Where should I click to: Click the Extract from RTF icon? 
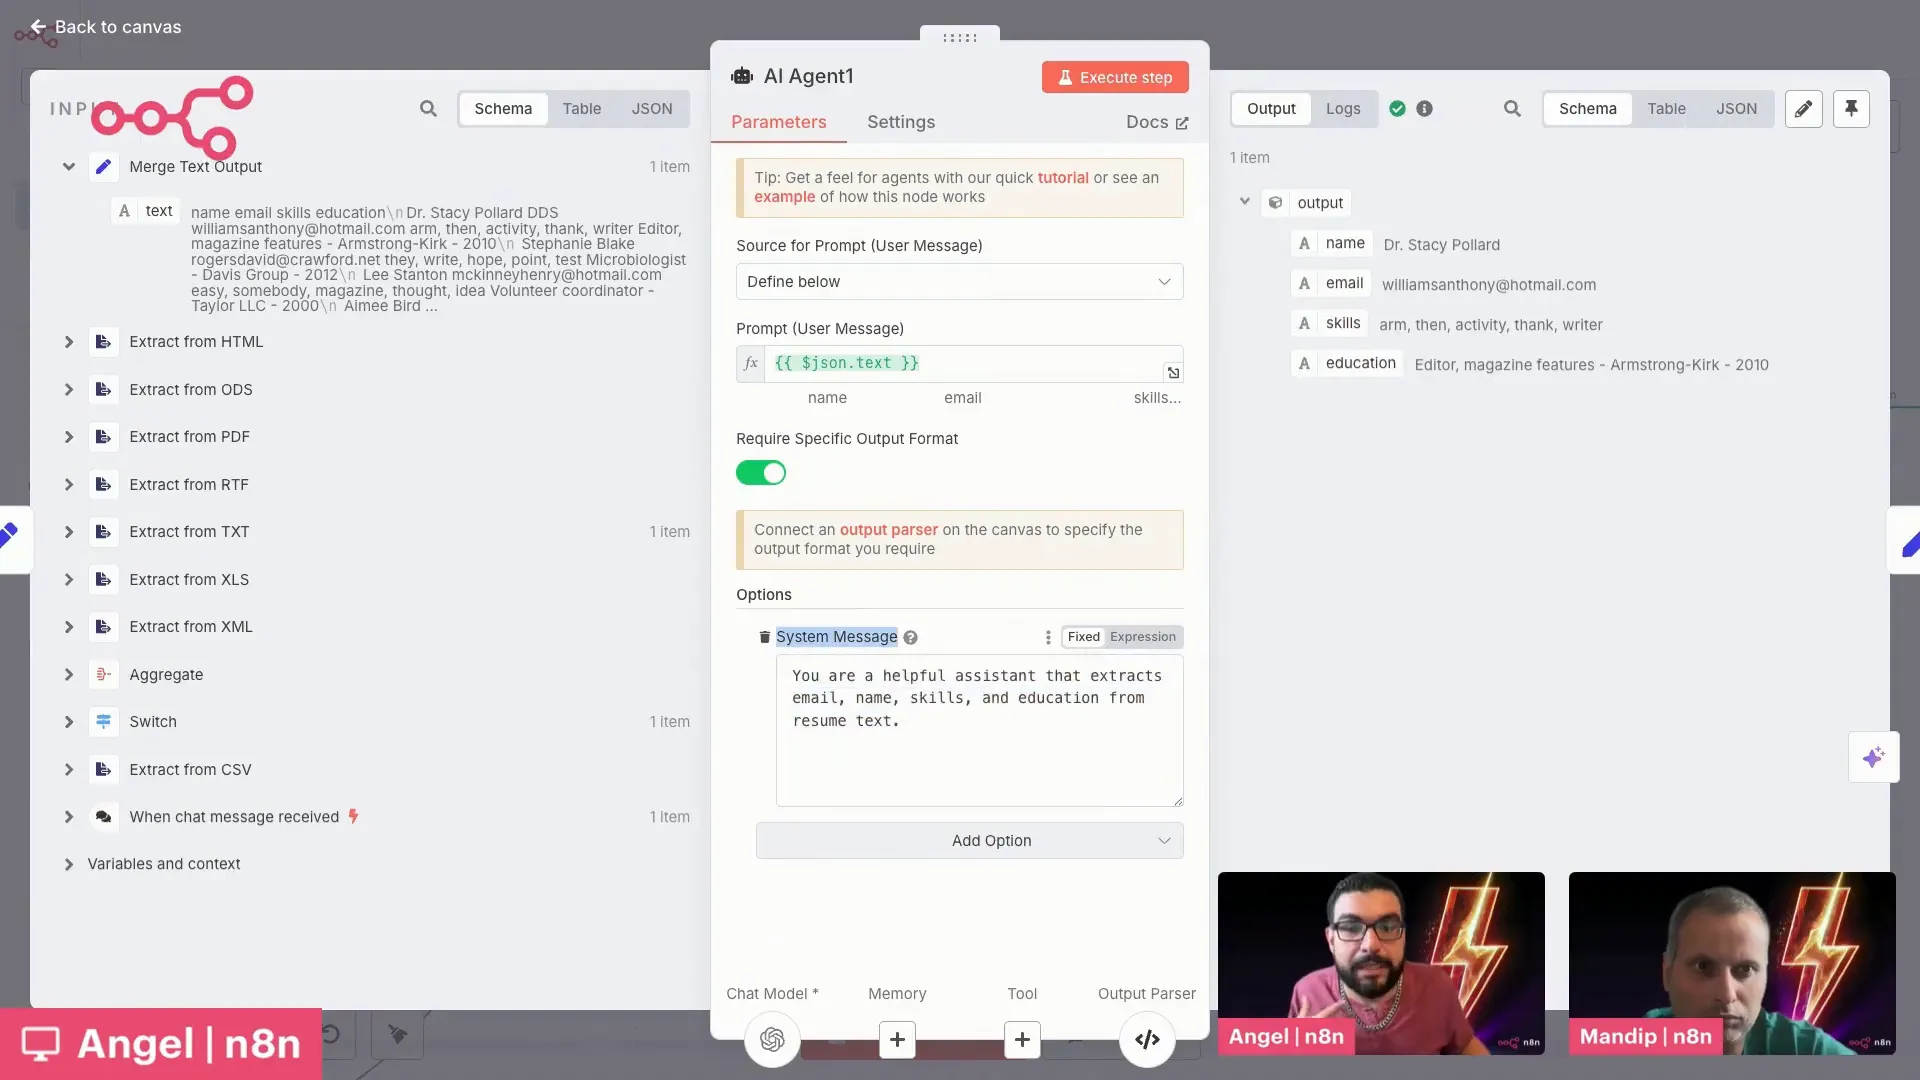tap(103, 485)
